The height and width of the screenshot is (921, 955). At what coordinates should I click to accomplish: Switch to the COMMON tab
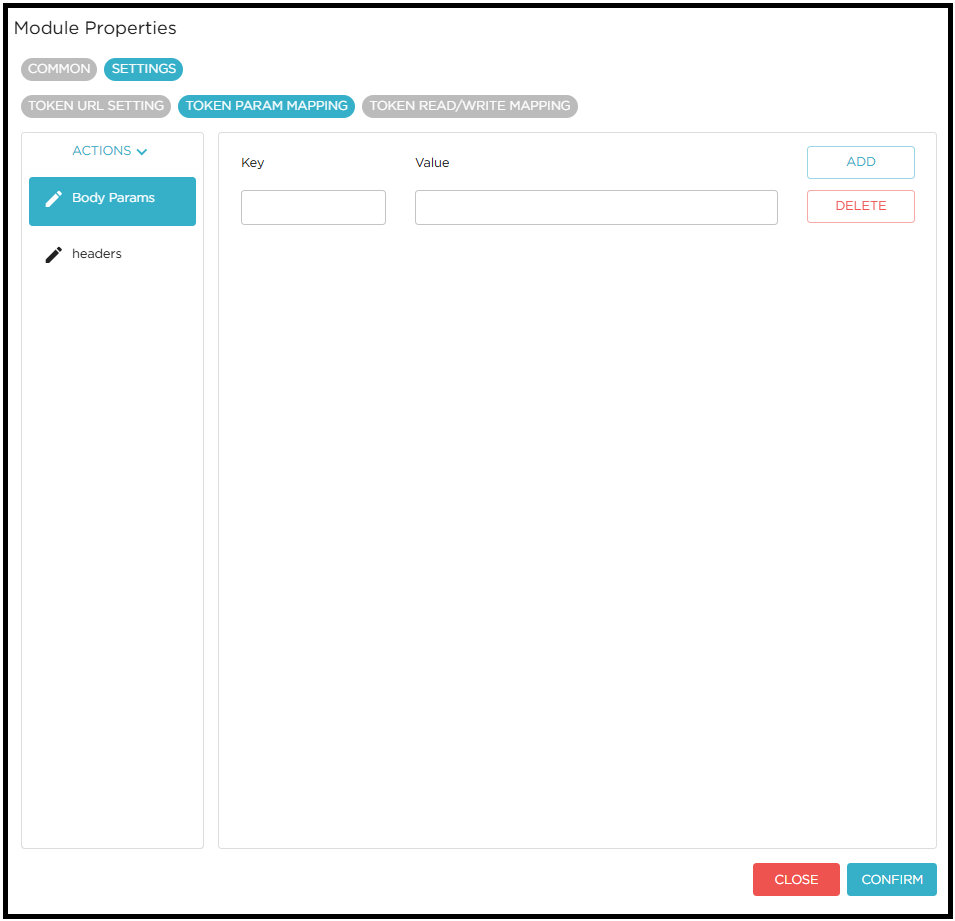[59, 69]
